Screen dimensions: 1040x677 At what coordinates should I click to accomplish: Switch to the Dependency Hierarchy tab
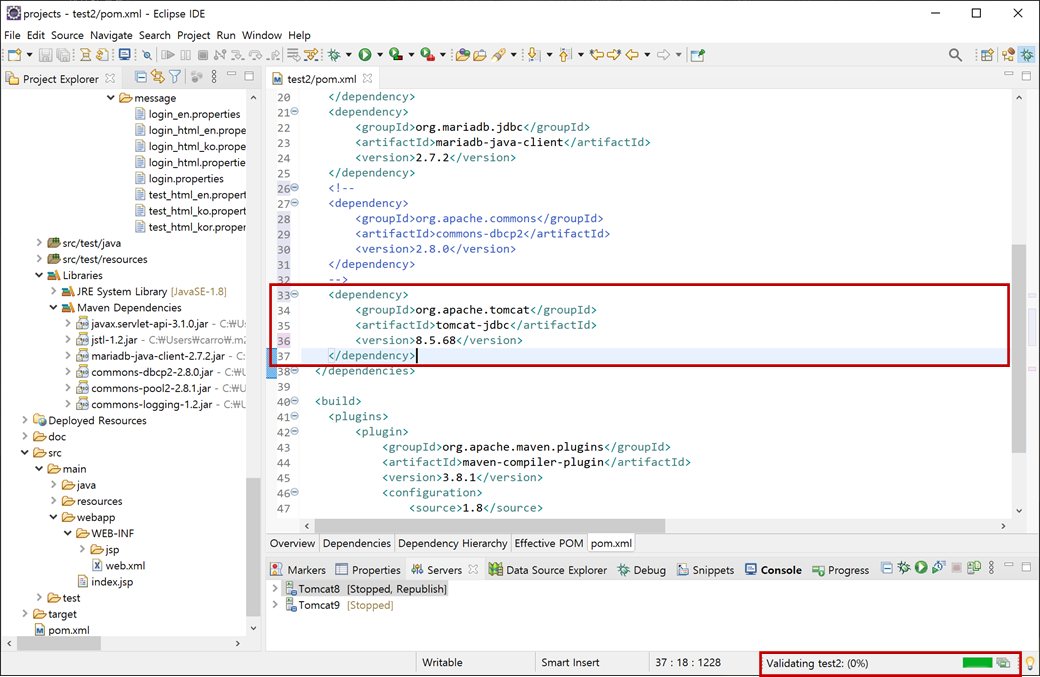point(452,543)
